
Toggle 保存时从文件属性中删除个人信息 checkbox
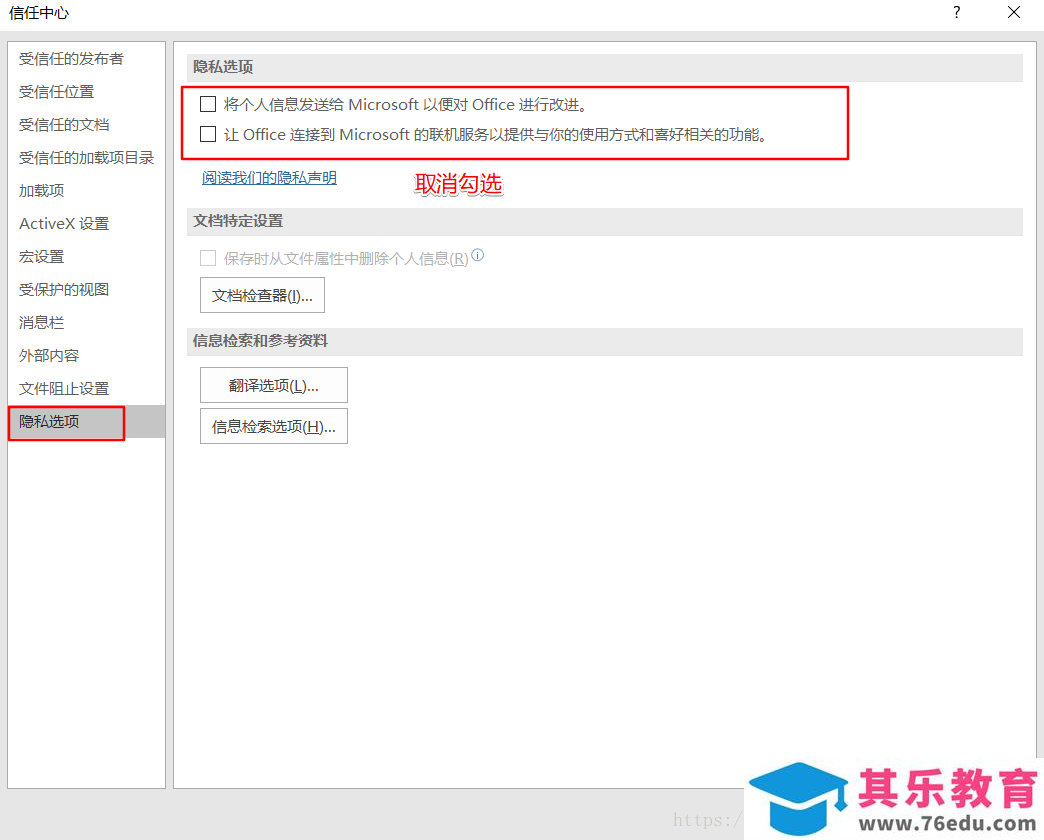(208, 258)
